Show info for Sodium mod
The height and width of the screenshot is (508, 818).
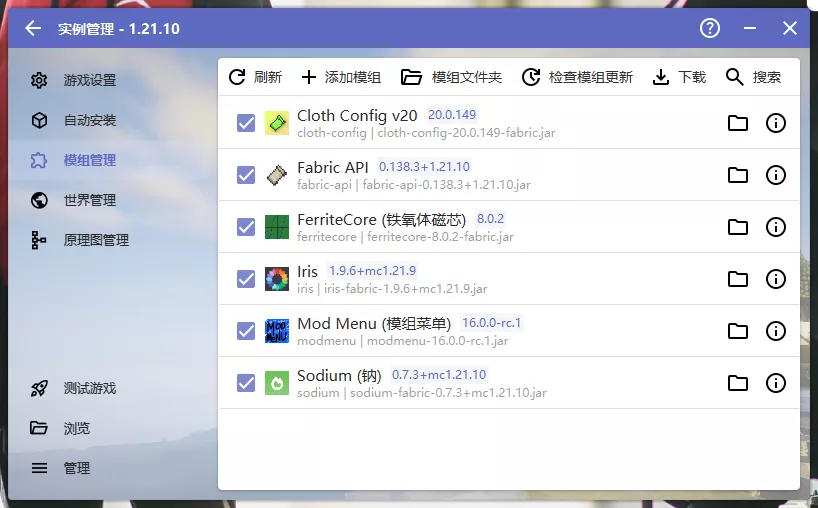776,383
